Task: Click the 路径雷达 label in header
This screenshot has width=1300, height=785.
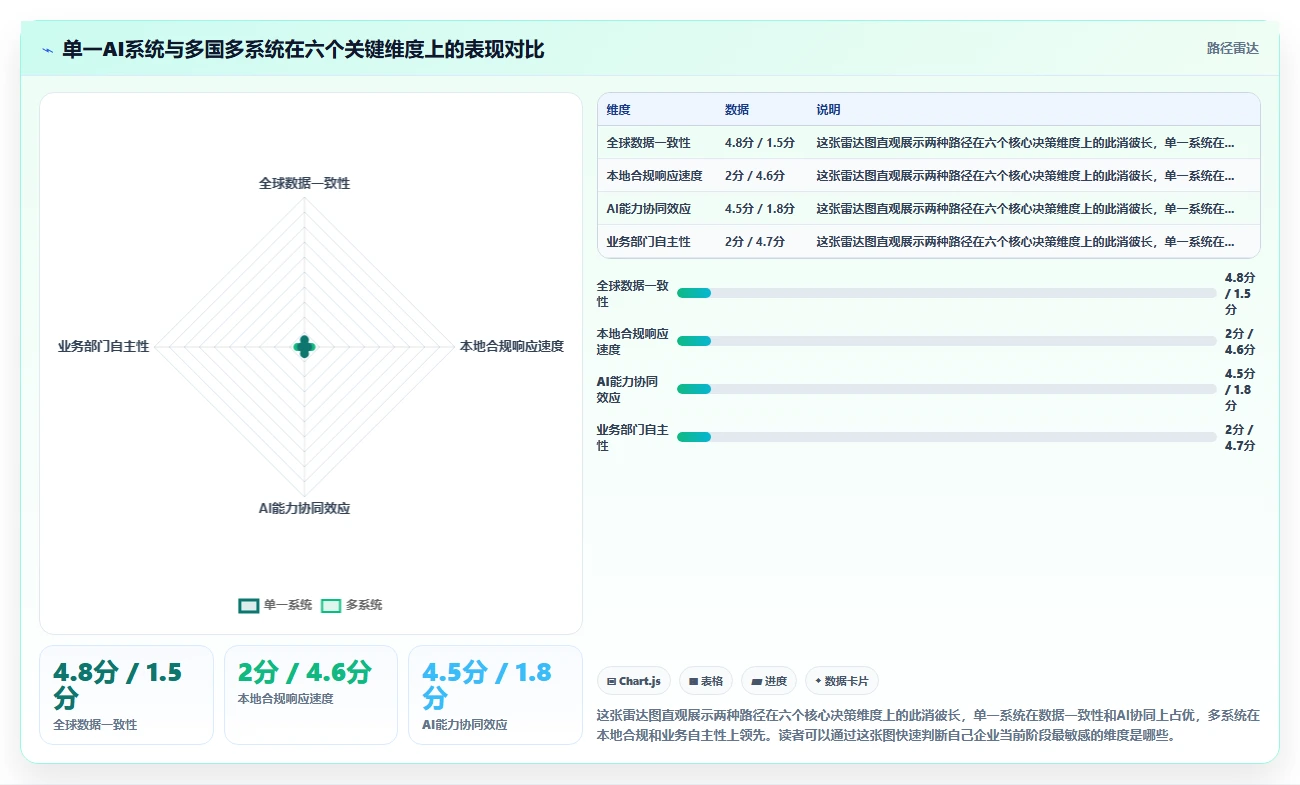Action: 1233,48
